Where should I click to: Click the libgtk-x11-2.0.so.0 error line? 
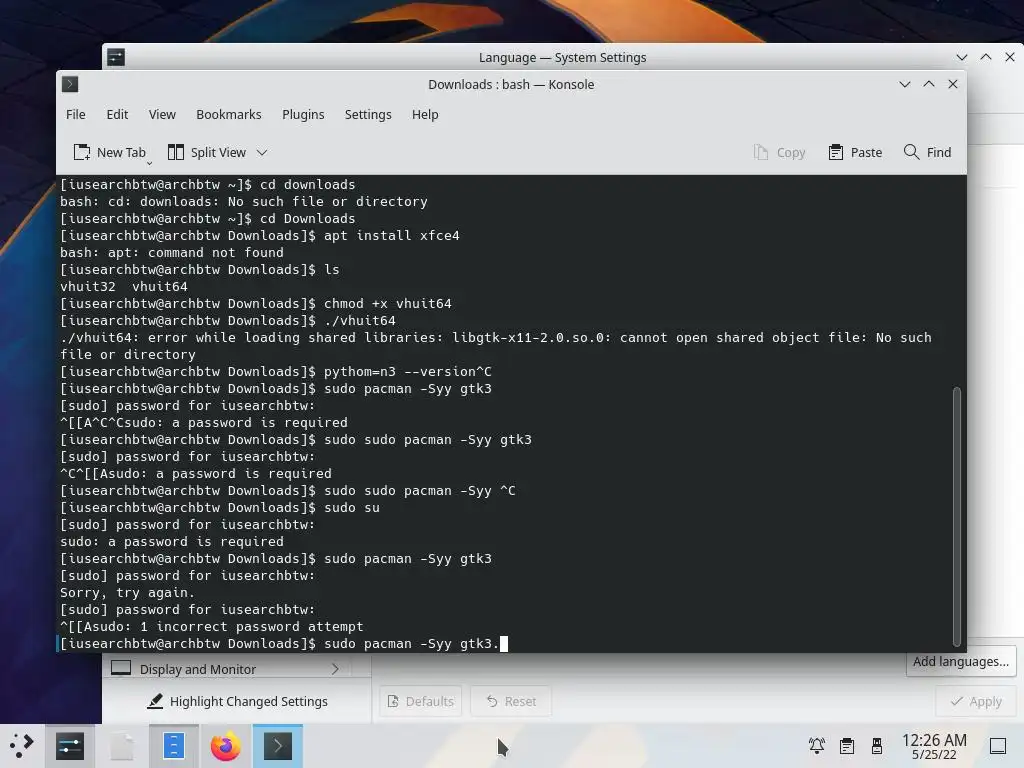point(496,346)
